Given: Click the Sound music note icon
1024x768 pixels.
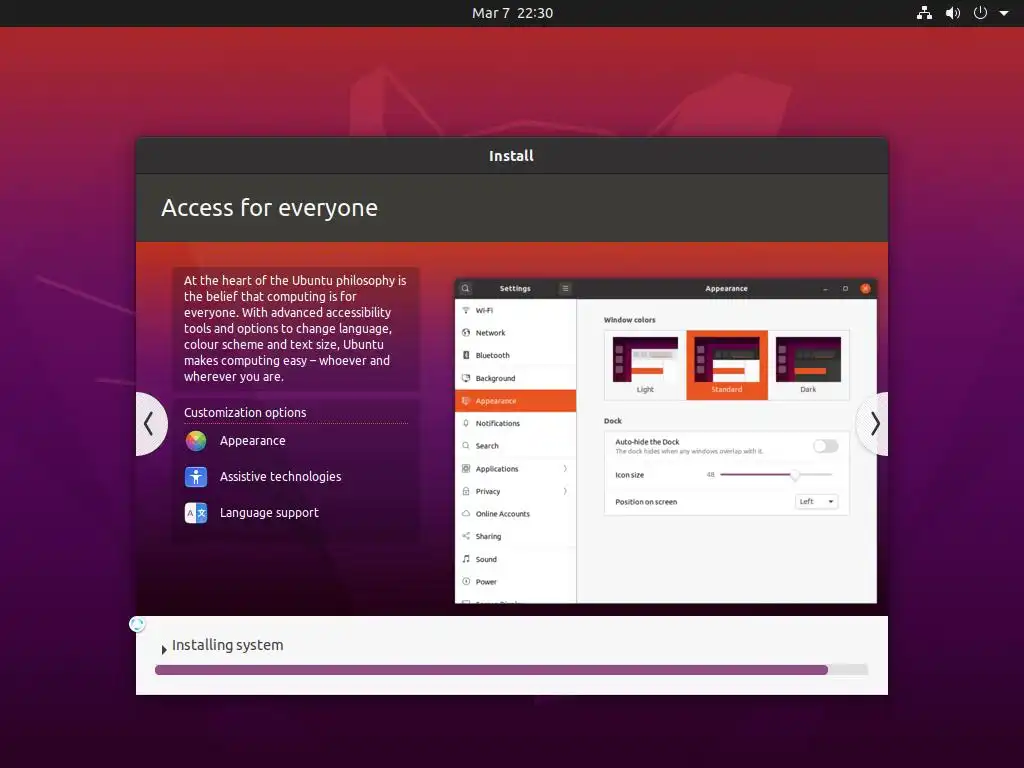Looking at the screenshot, I should 466,559.
